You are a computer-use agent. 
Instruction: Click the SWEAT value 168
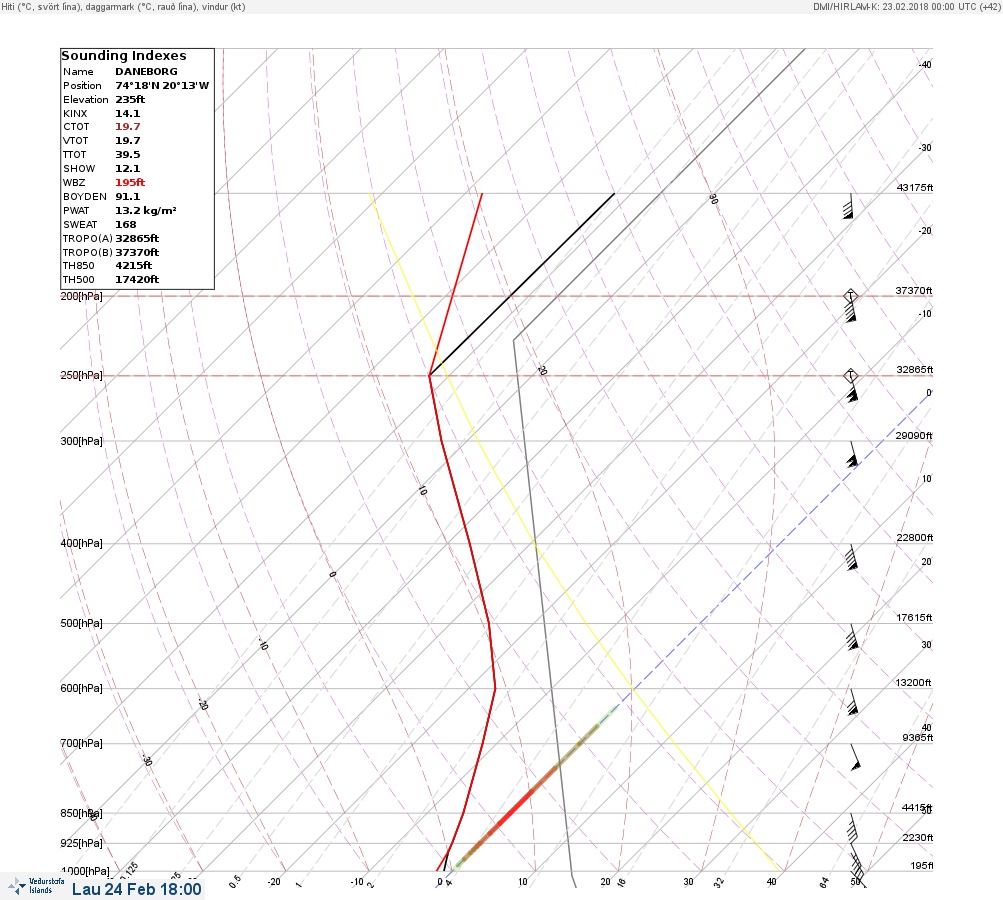point(125,225)
